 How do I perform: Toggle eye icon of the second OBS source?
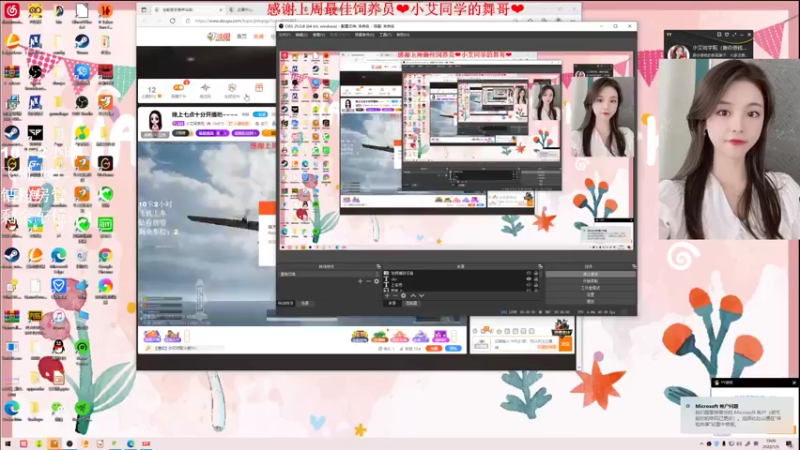pos(529,279)
